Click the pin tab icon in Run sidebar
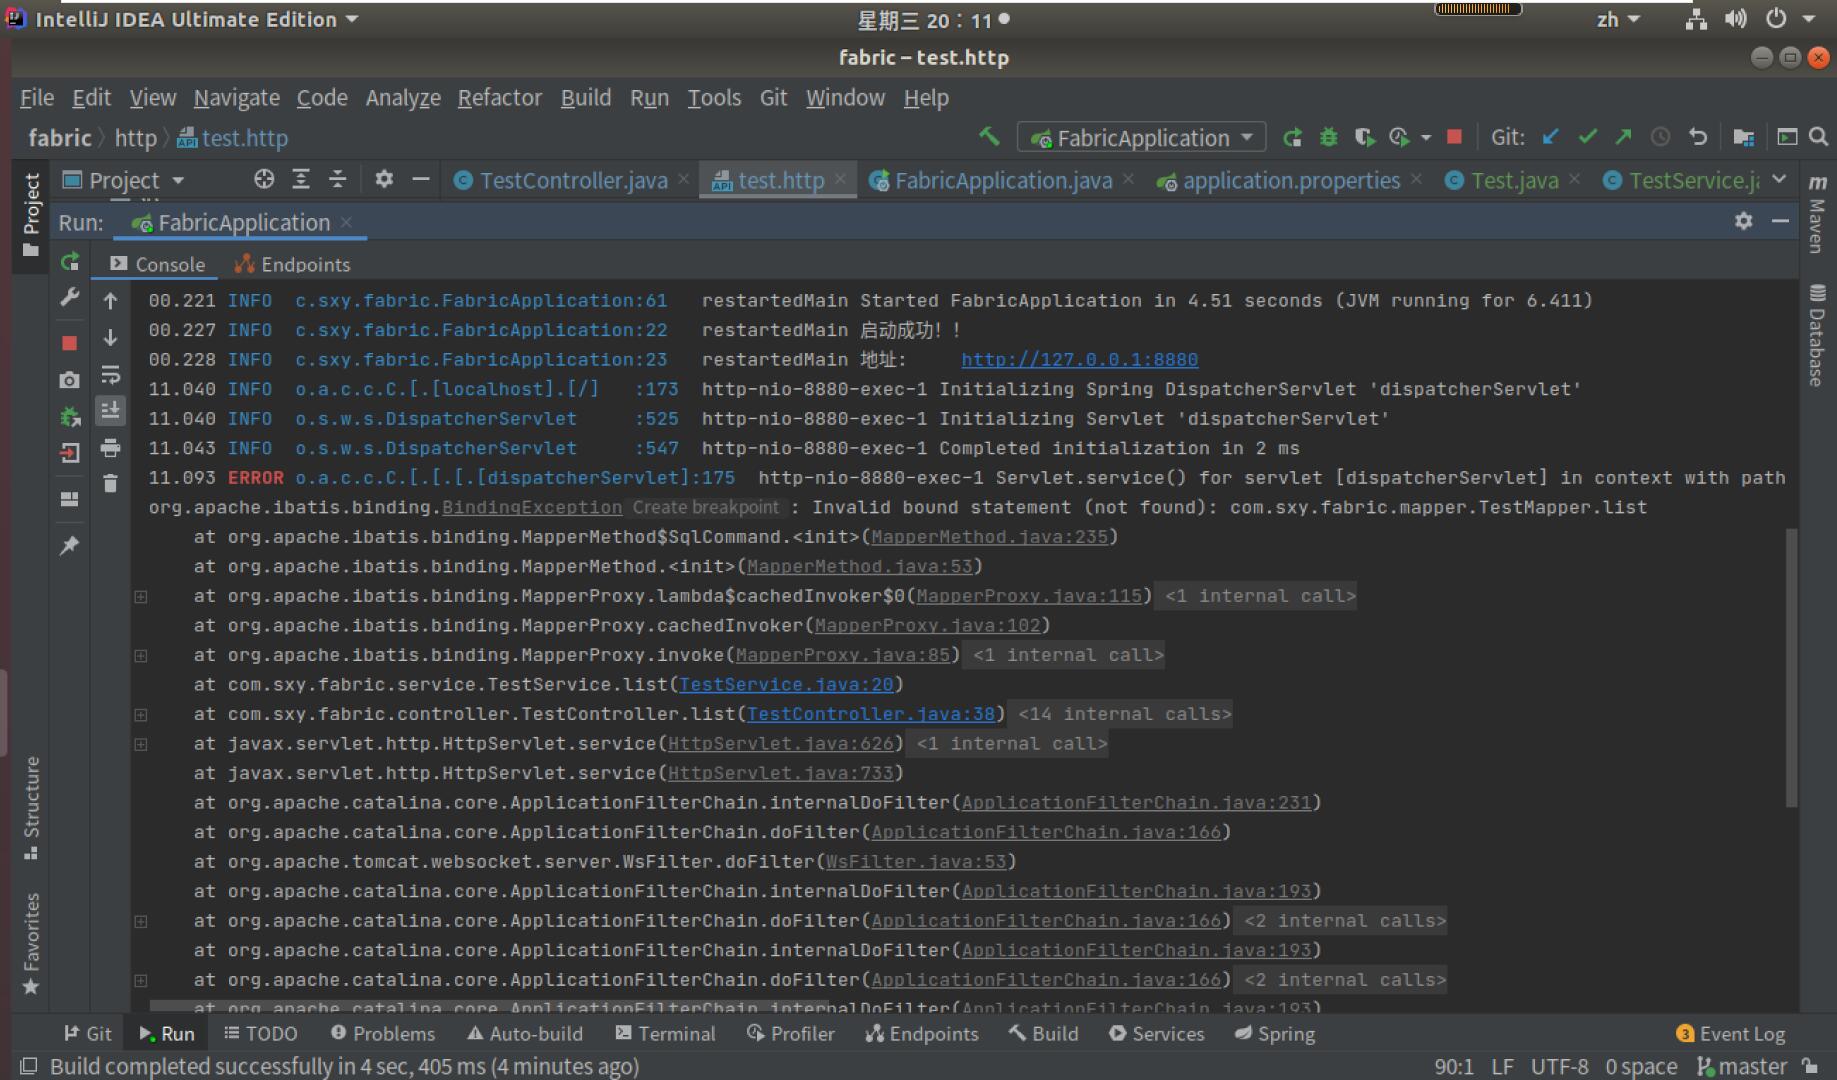Screen dimensions: 1837x1080 pyautogui.click(x=69, y=546)
